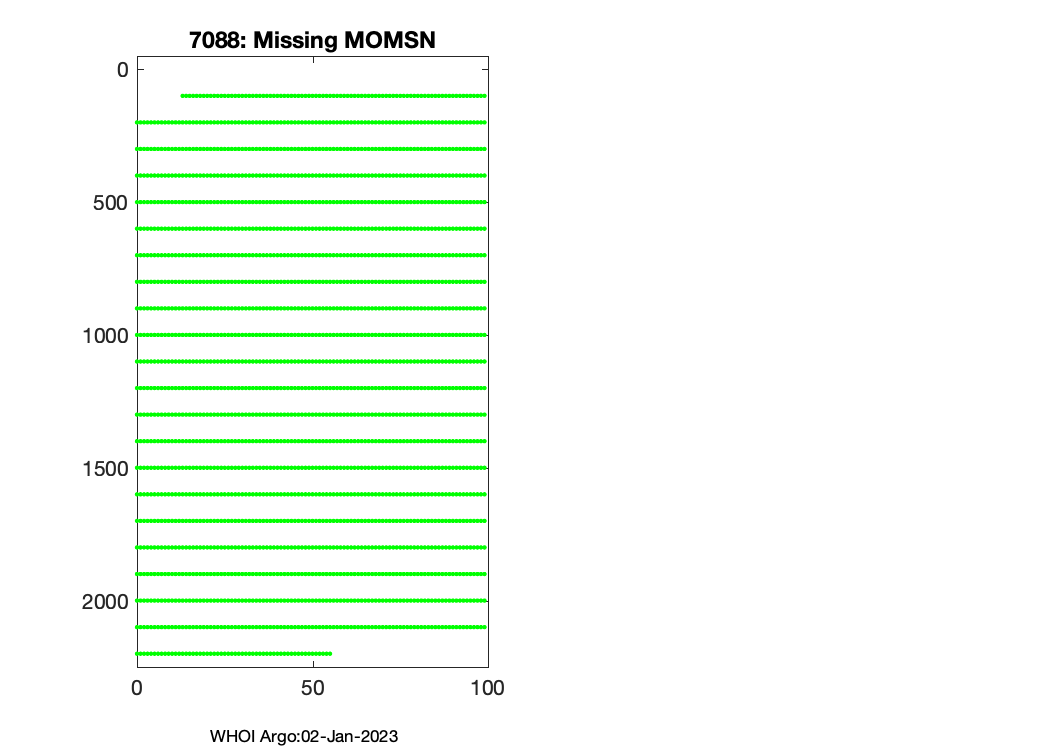Click the y-axis tick label '0'

coord(122,69)
